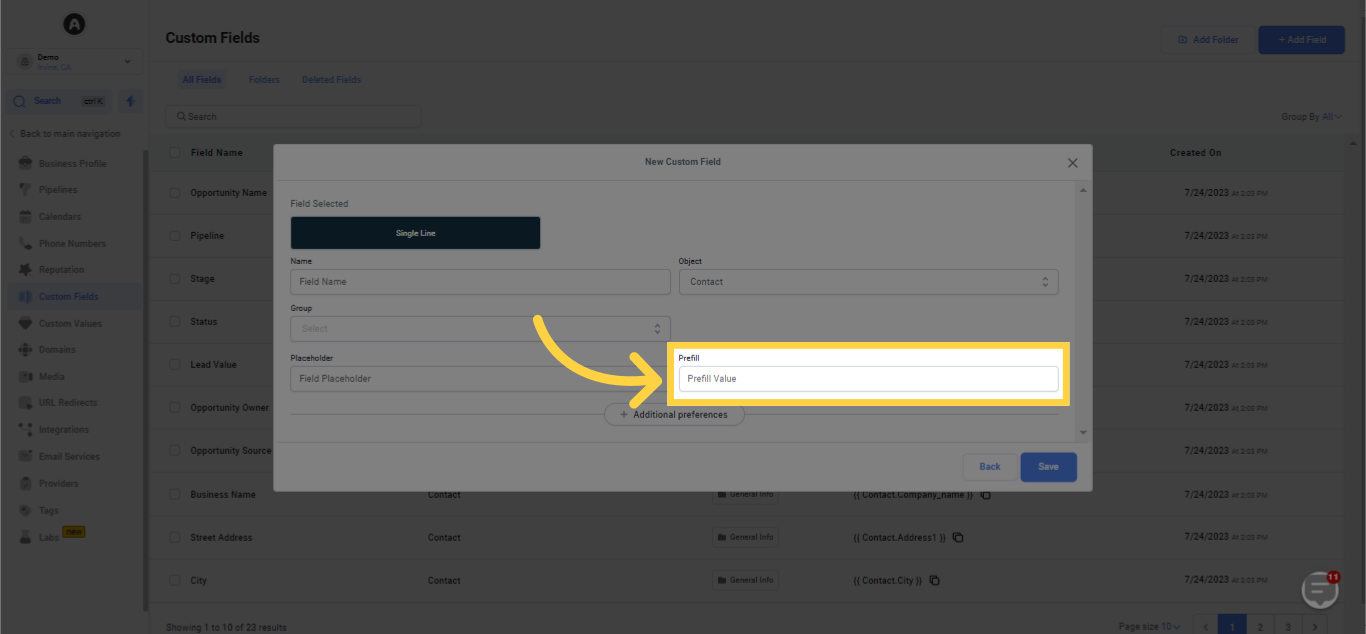Image resolution: width=1366 pixels, height=634 pixels.
Task: Open the Group select dropdown
Action: (x=480, y=328)
